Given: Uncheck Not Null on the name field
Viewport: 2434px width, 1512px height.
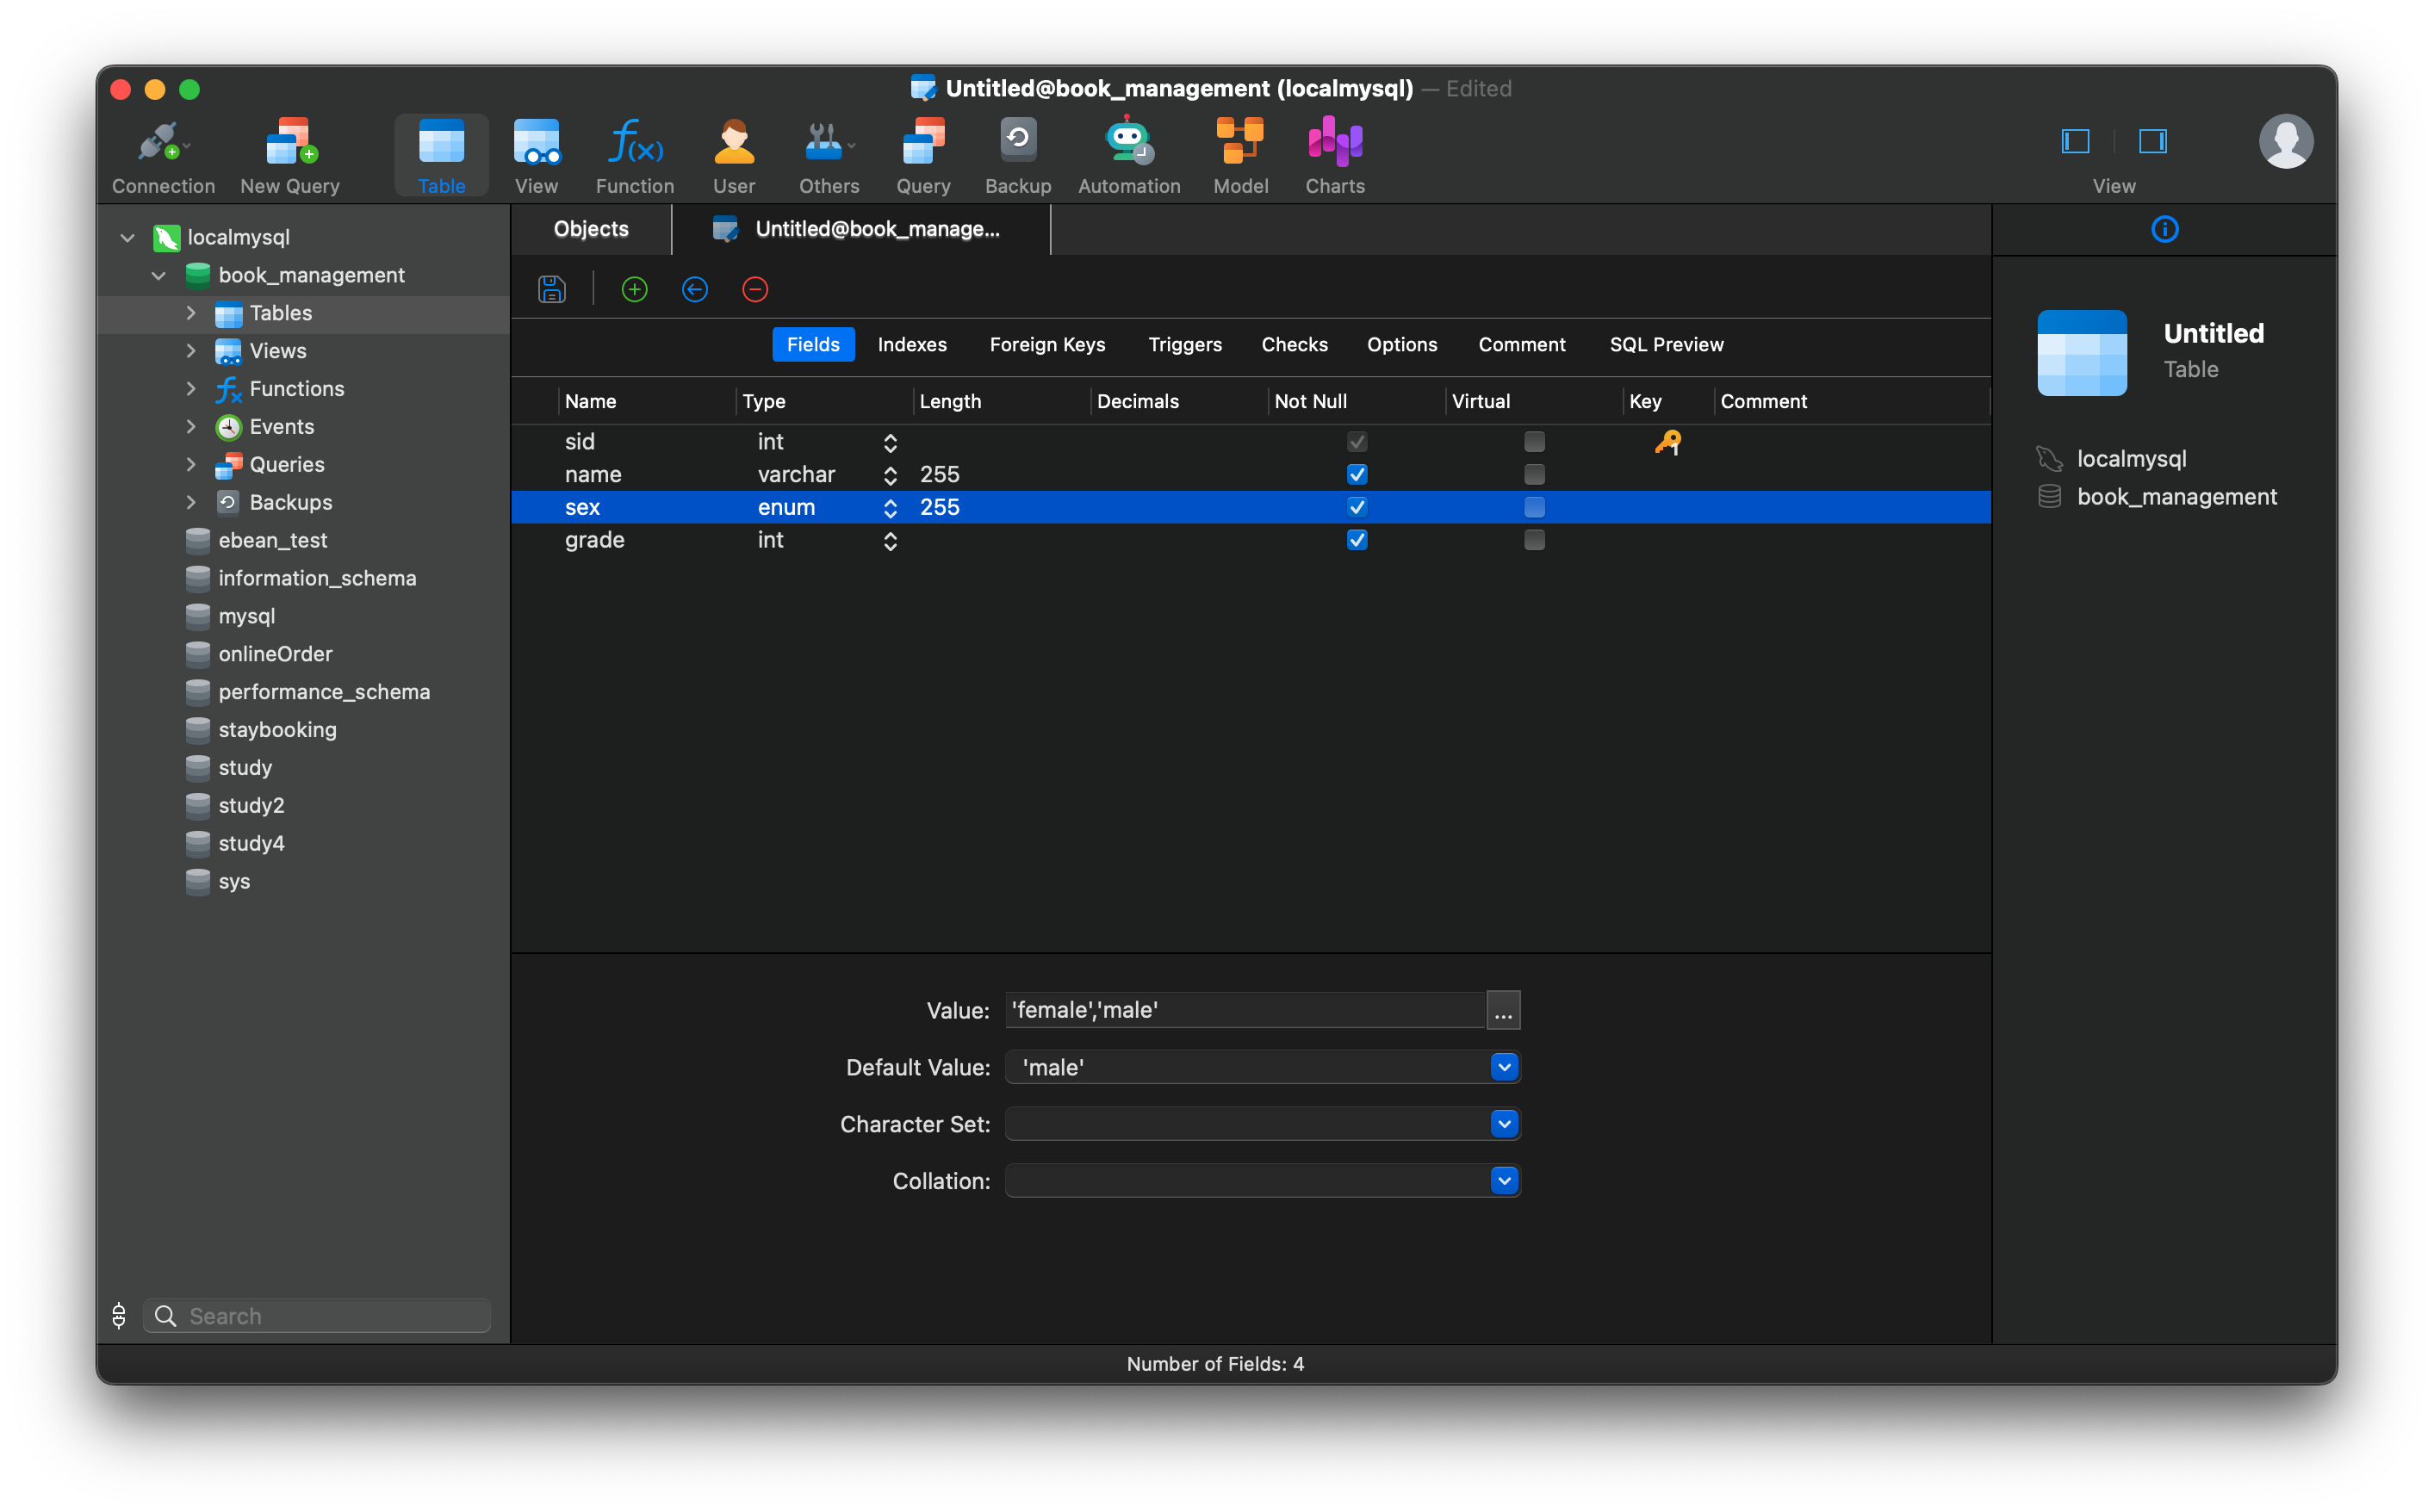Looking at the screenshot, I should [x=1357, y=474].
